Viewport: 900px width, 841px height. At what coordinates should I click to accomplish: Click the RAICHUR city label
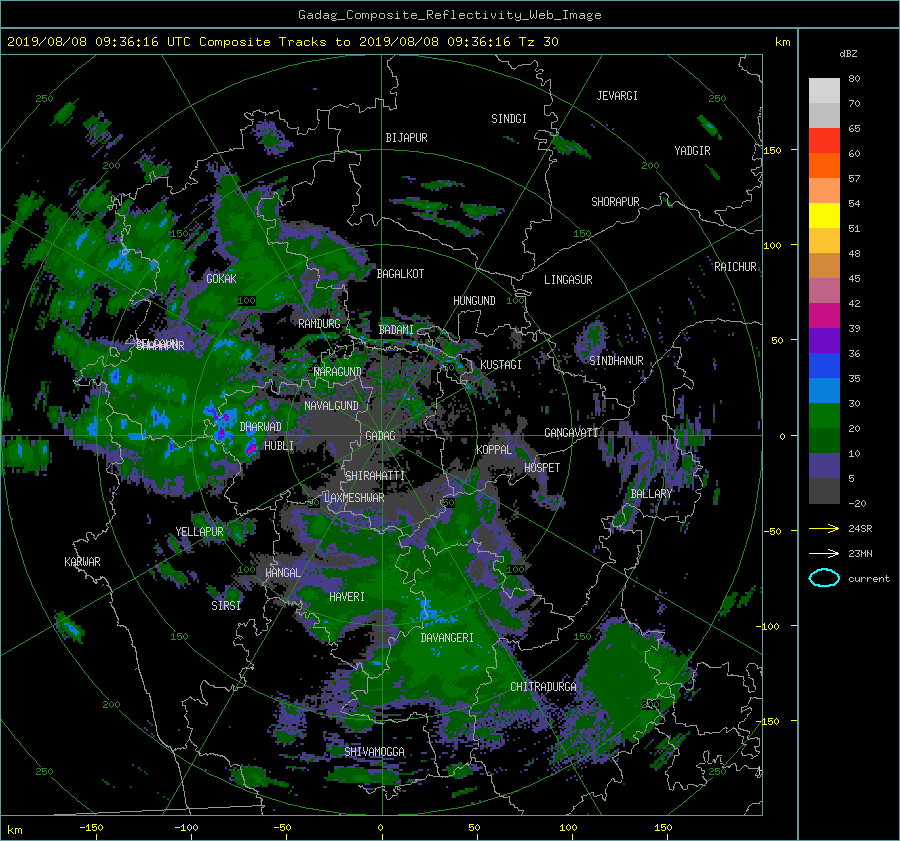coord(735,267)
